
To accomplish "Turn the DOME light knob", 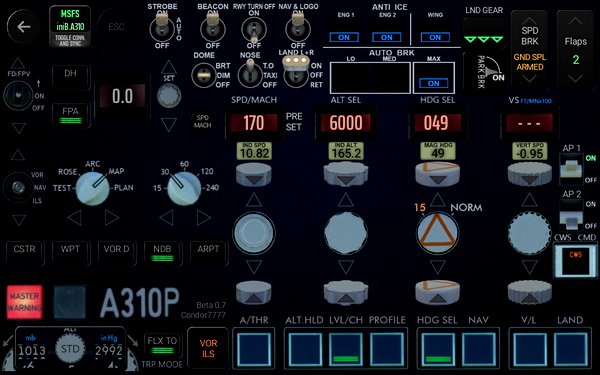I will coord(204,75).
